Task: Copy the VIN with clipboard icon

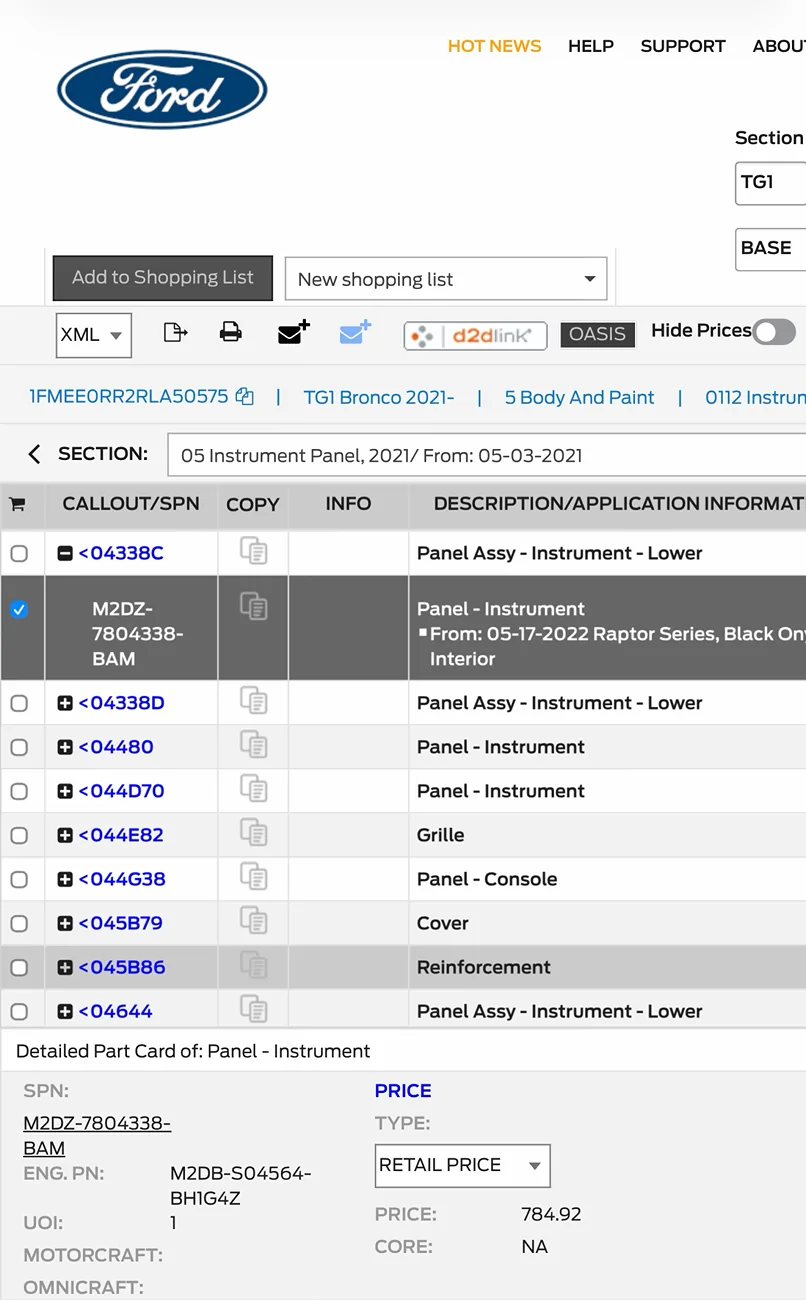Action: [x=244, y=397]
